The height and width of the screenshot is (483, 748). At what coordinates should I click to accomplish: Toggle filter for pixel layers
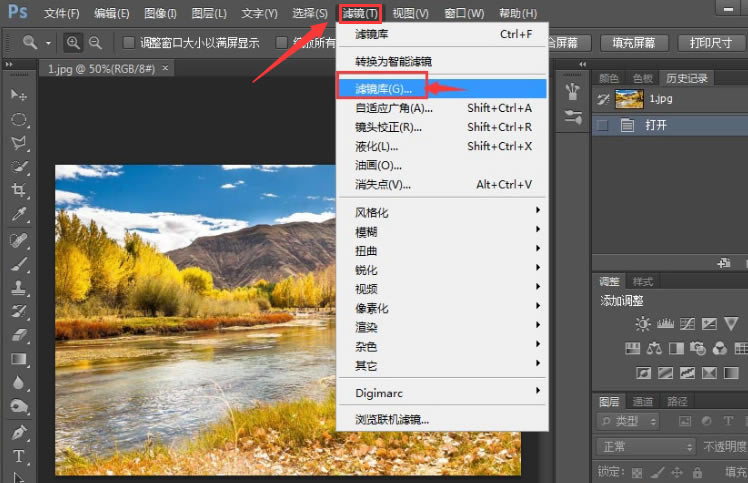pyautogui.click(x=685, y=421)
